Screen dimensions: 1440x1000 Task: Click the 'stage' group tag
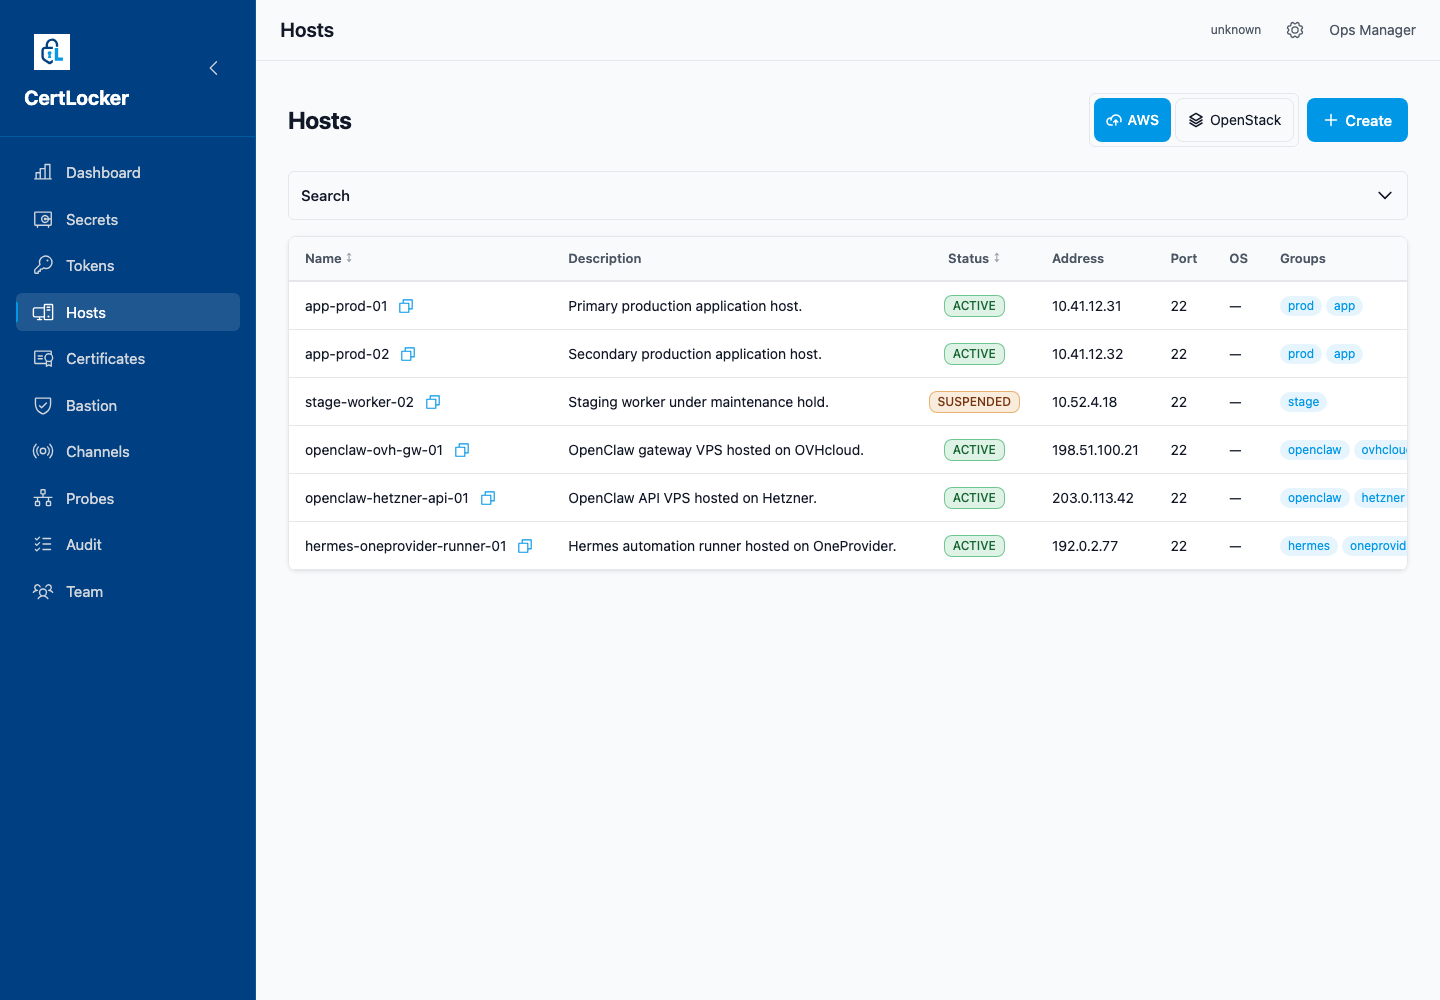pos(1303,402)
